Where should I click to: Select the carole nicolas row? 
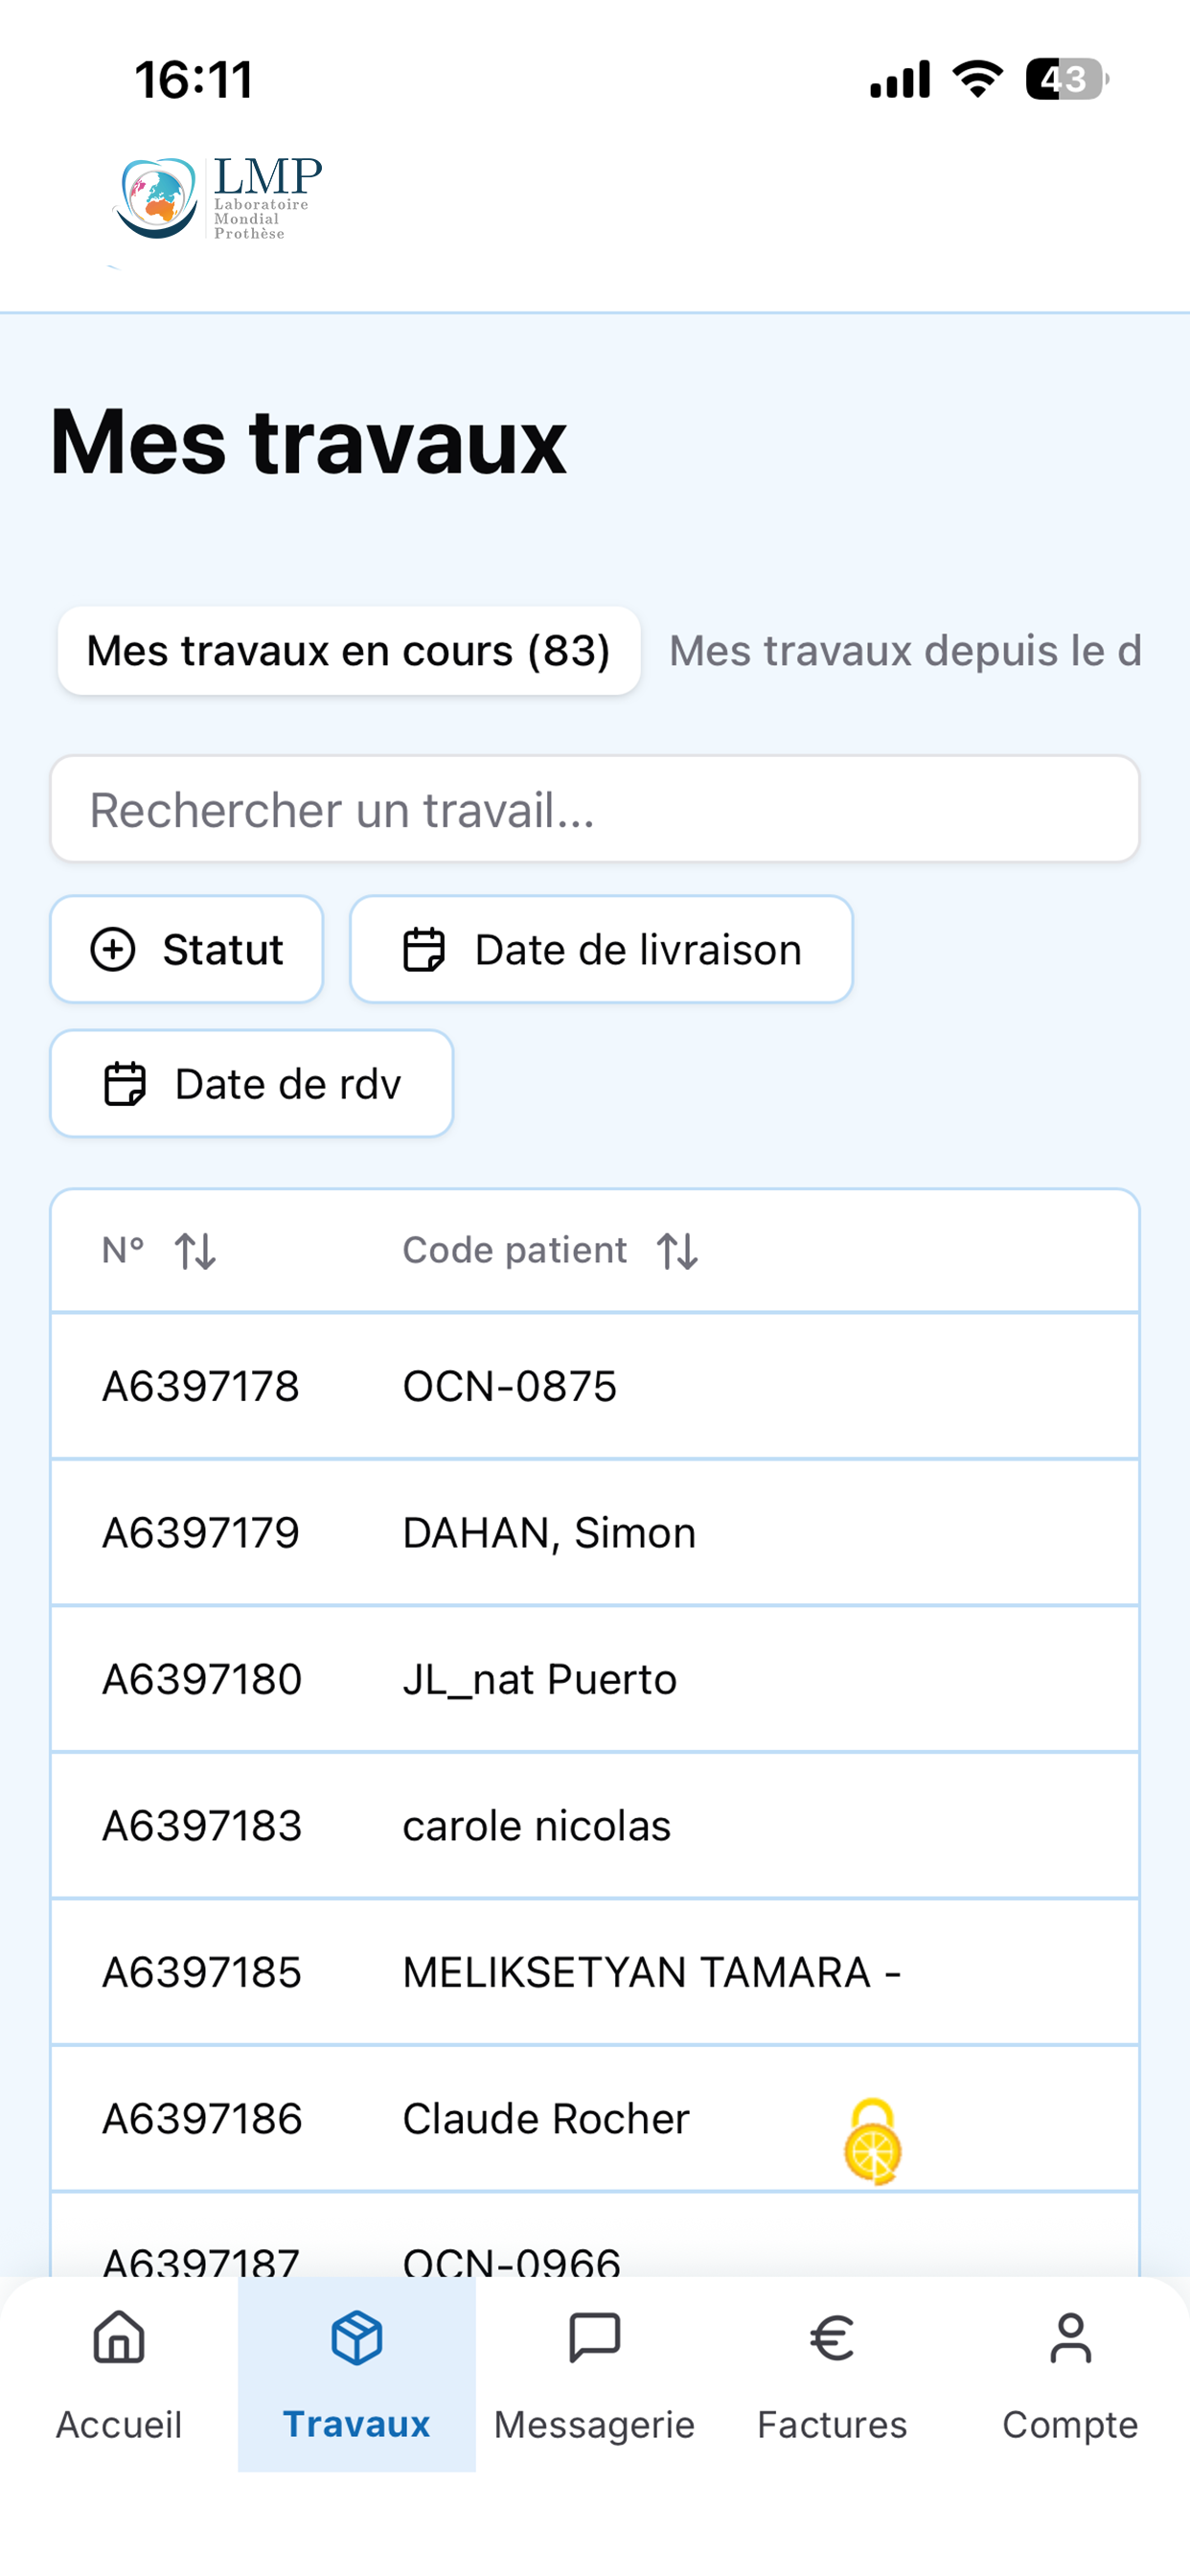[595, 1825]
